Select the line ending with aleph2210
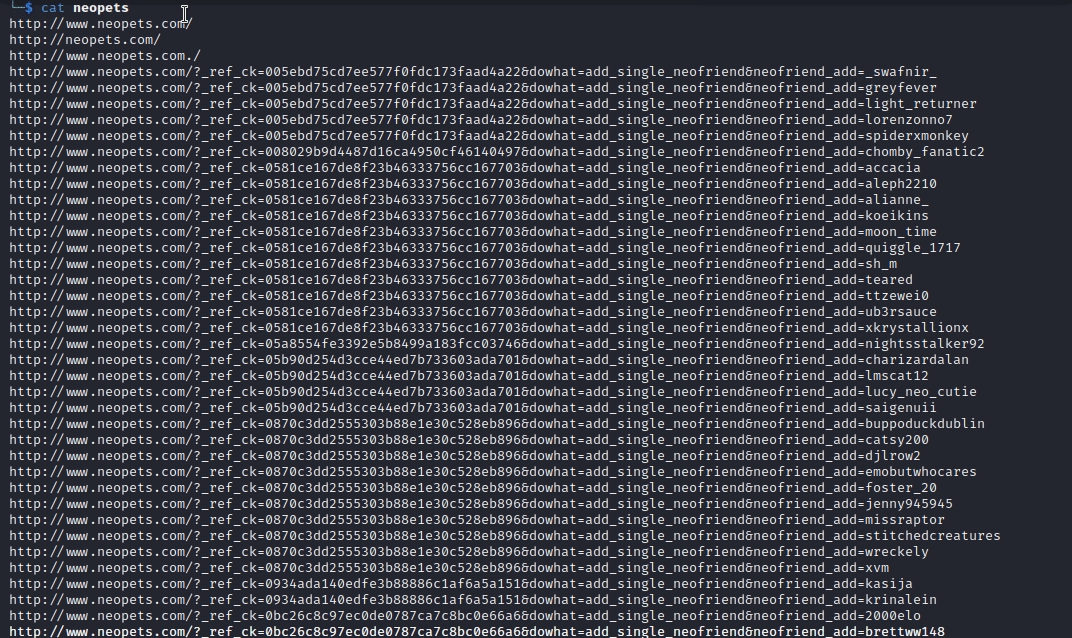The height and width of the screenshot is (638, 1072). (473, 183)
